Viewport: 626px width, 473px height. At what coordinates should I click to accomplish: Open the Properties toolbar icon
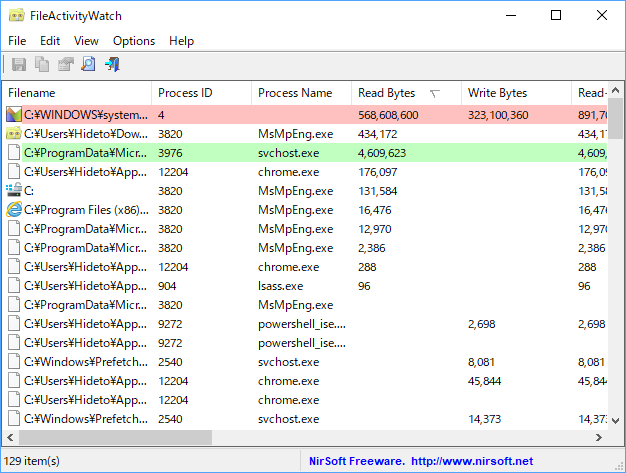[65, 64]
